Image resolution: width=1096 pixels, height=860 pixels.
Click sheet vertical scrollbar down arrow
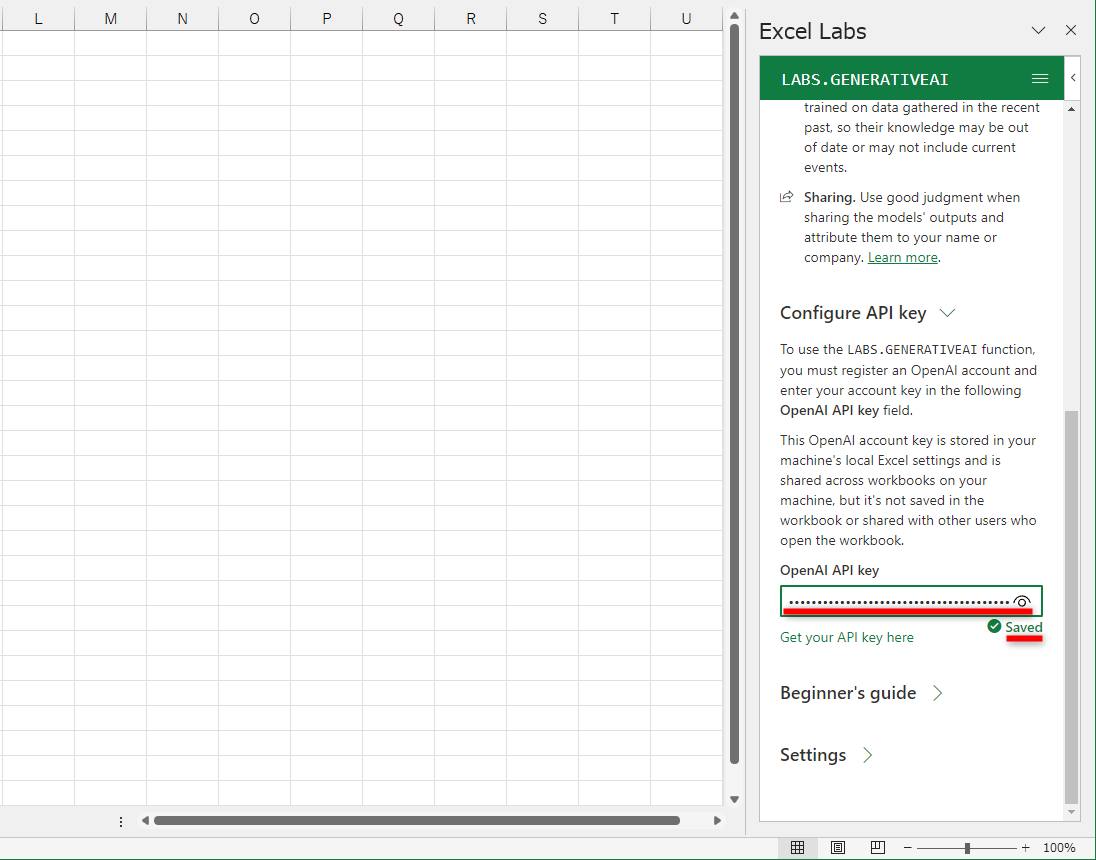734,799
